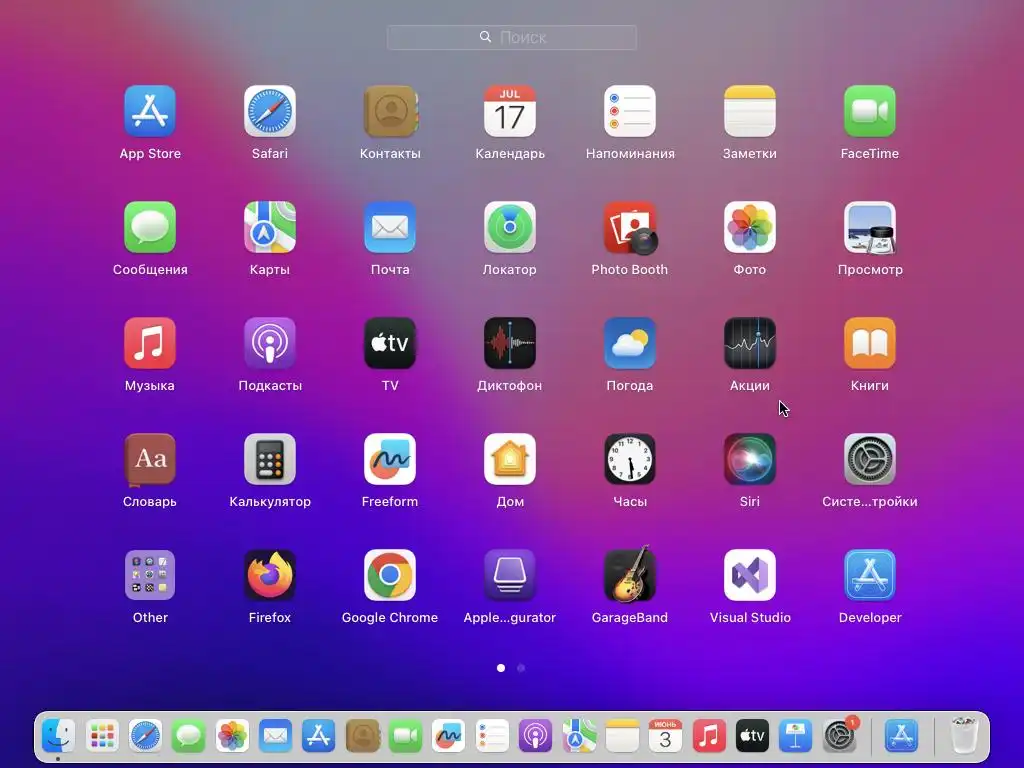Open System Settings with badge in Dock
This screenshot has height=768, width=1024.
(840, 735)
